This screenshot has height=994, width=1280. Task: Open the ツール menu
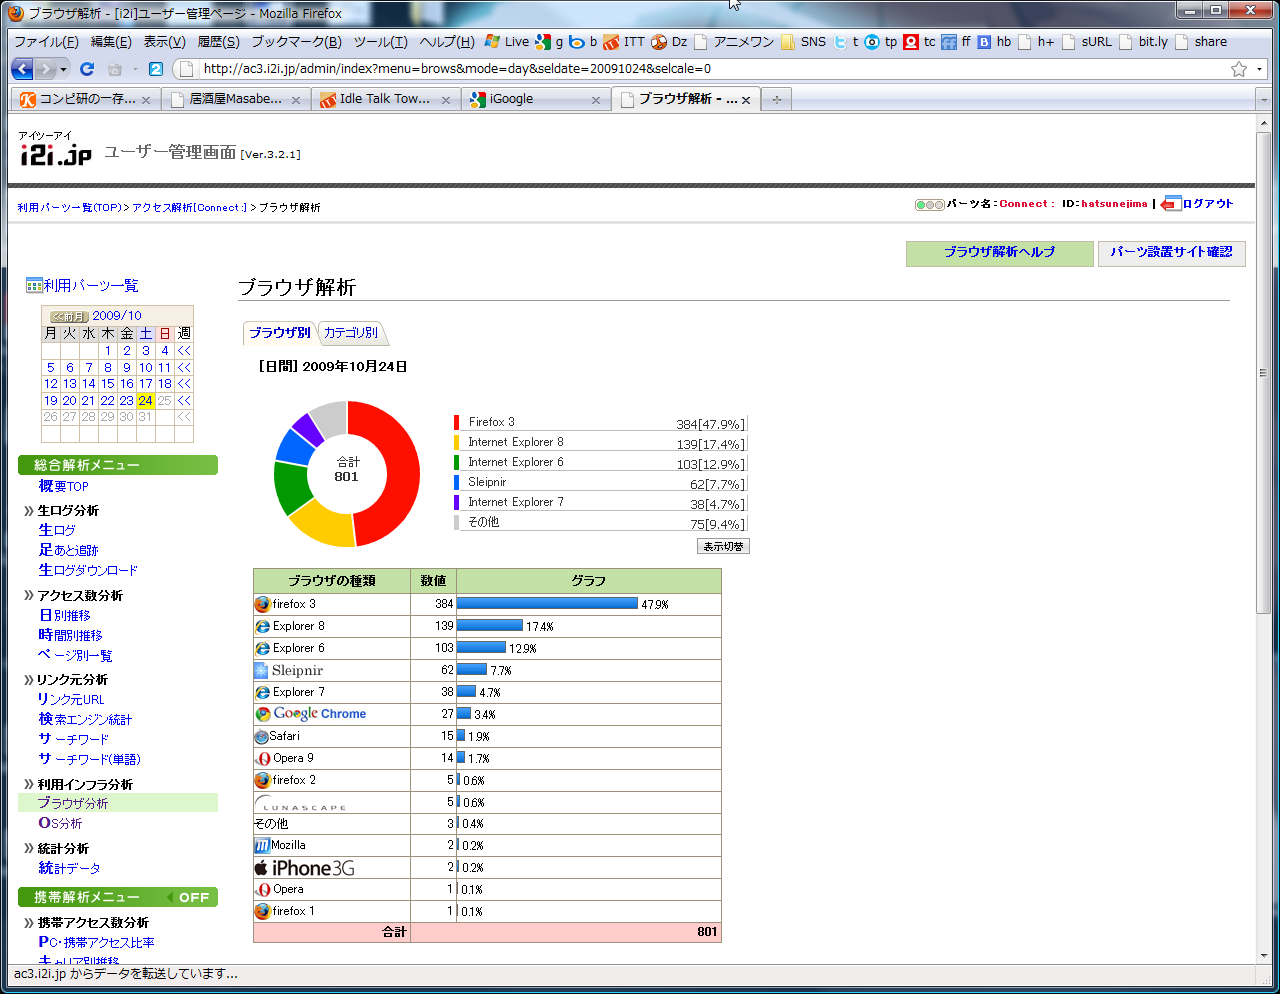[380, 41]
